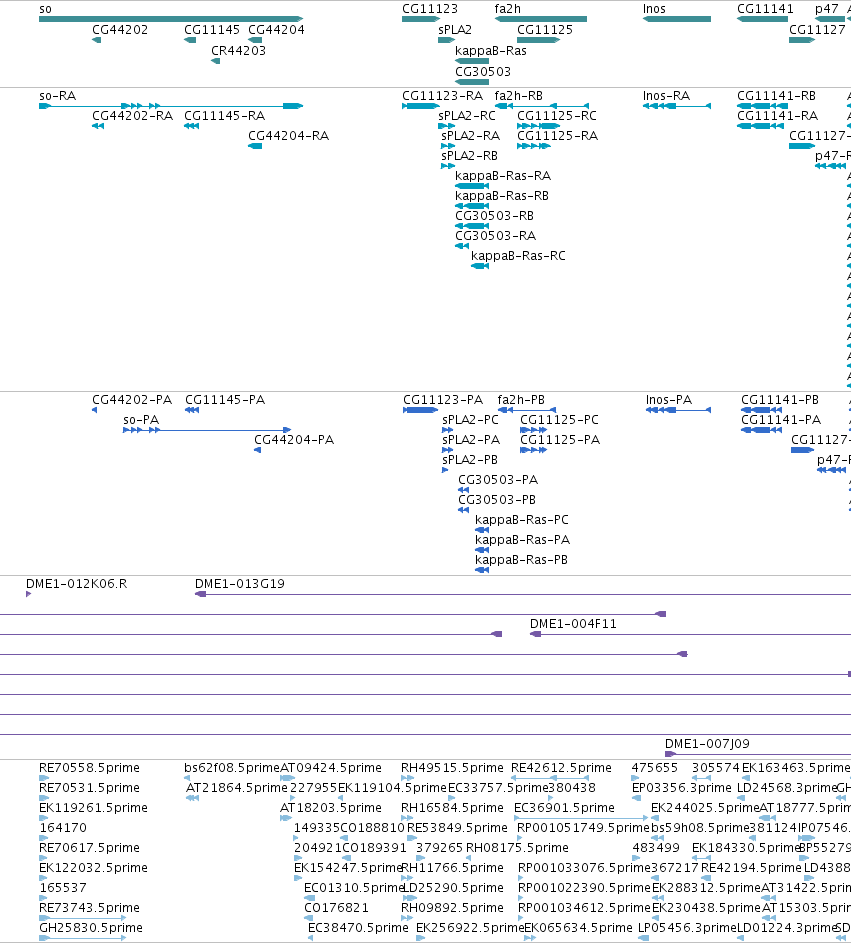Click the CG11125 gene label
This screenshot has width=851, height=943.
(545, 29)
